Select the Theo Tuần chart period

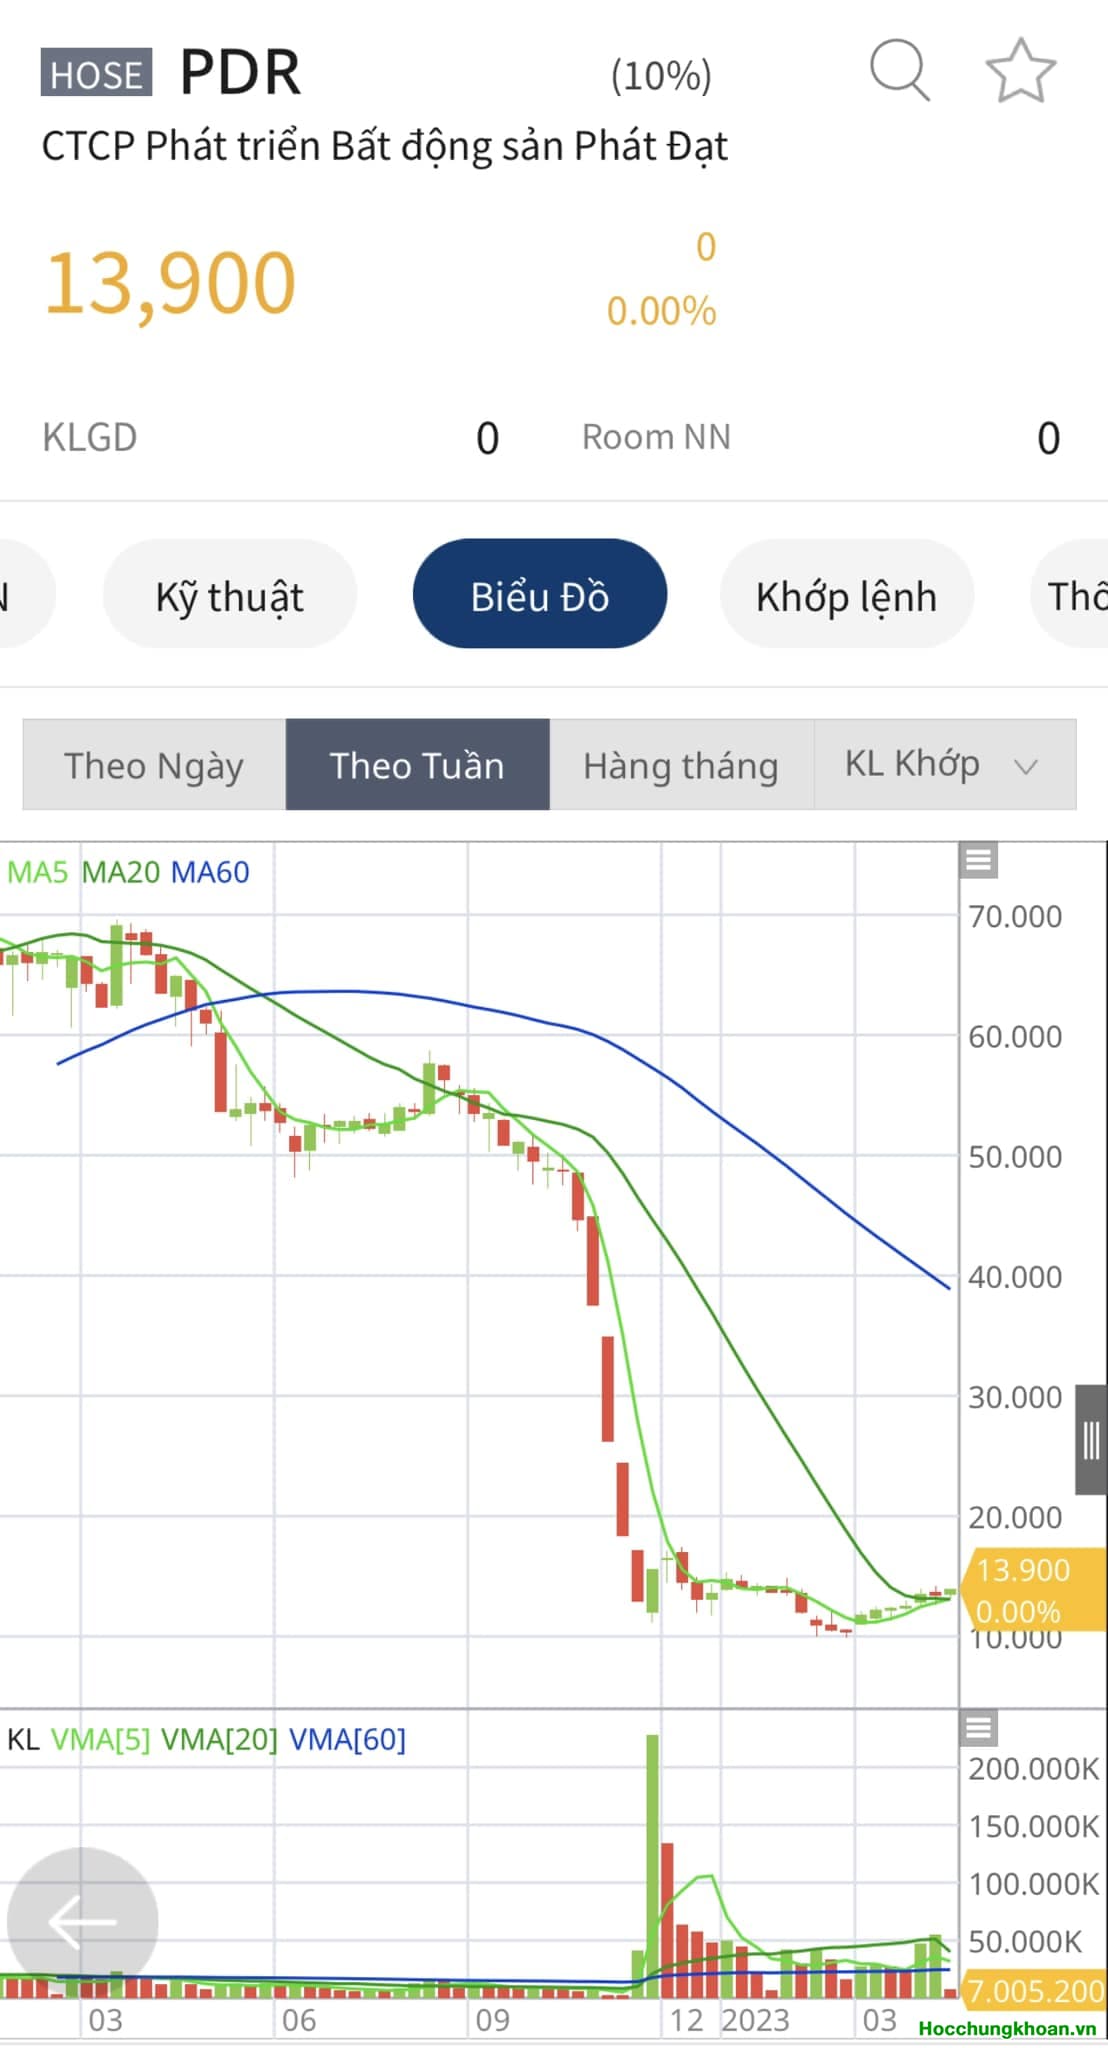[x=417, y=765]
